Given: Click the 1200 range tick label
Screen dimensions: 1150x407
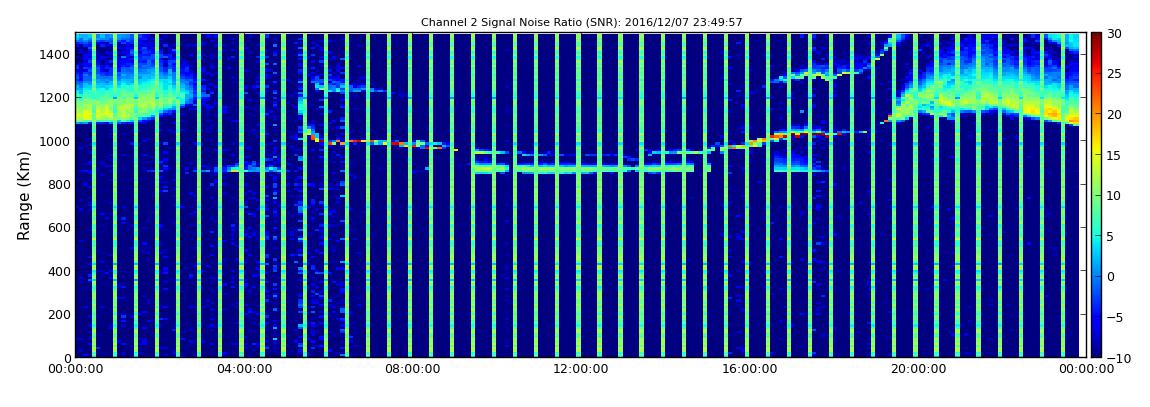Looking at the screenshot, I should click(x=56, y=98).
